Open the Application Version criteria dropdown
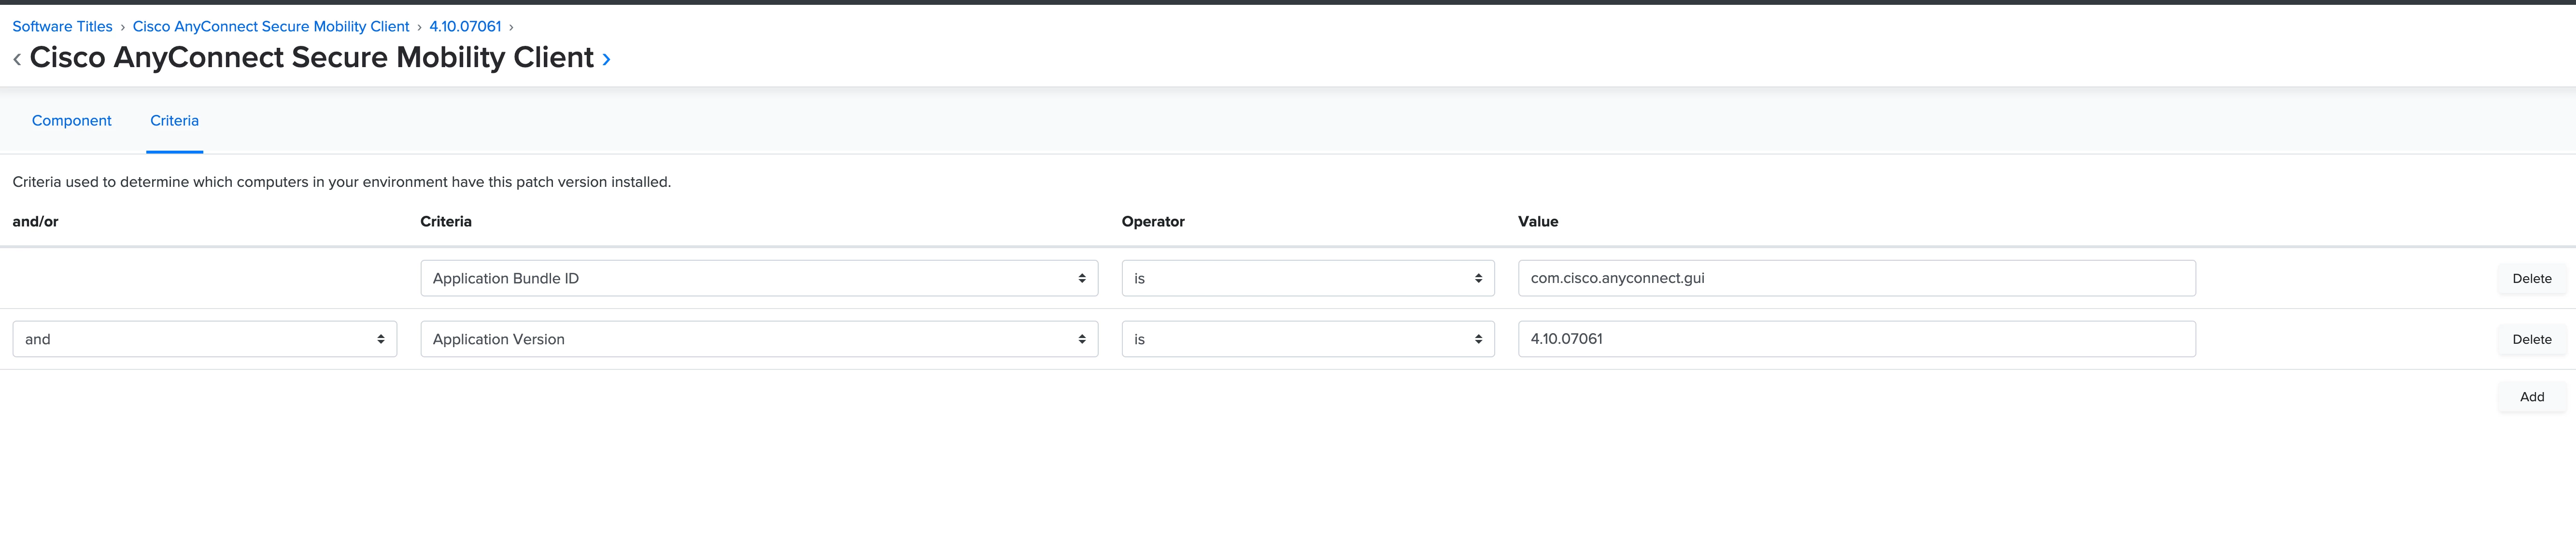2576x535 pixels. click(759, 339)
